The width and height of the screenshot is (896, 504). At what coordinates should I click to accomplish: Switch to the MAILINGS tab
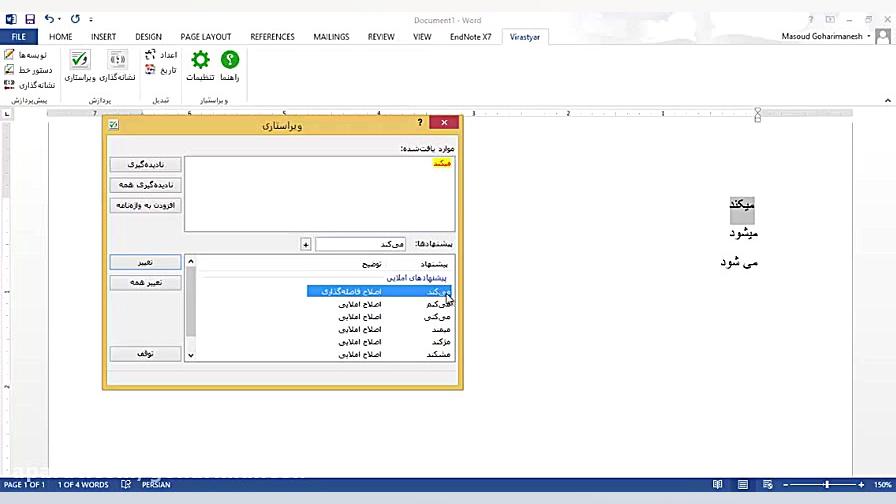[x=331, y=37]
